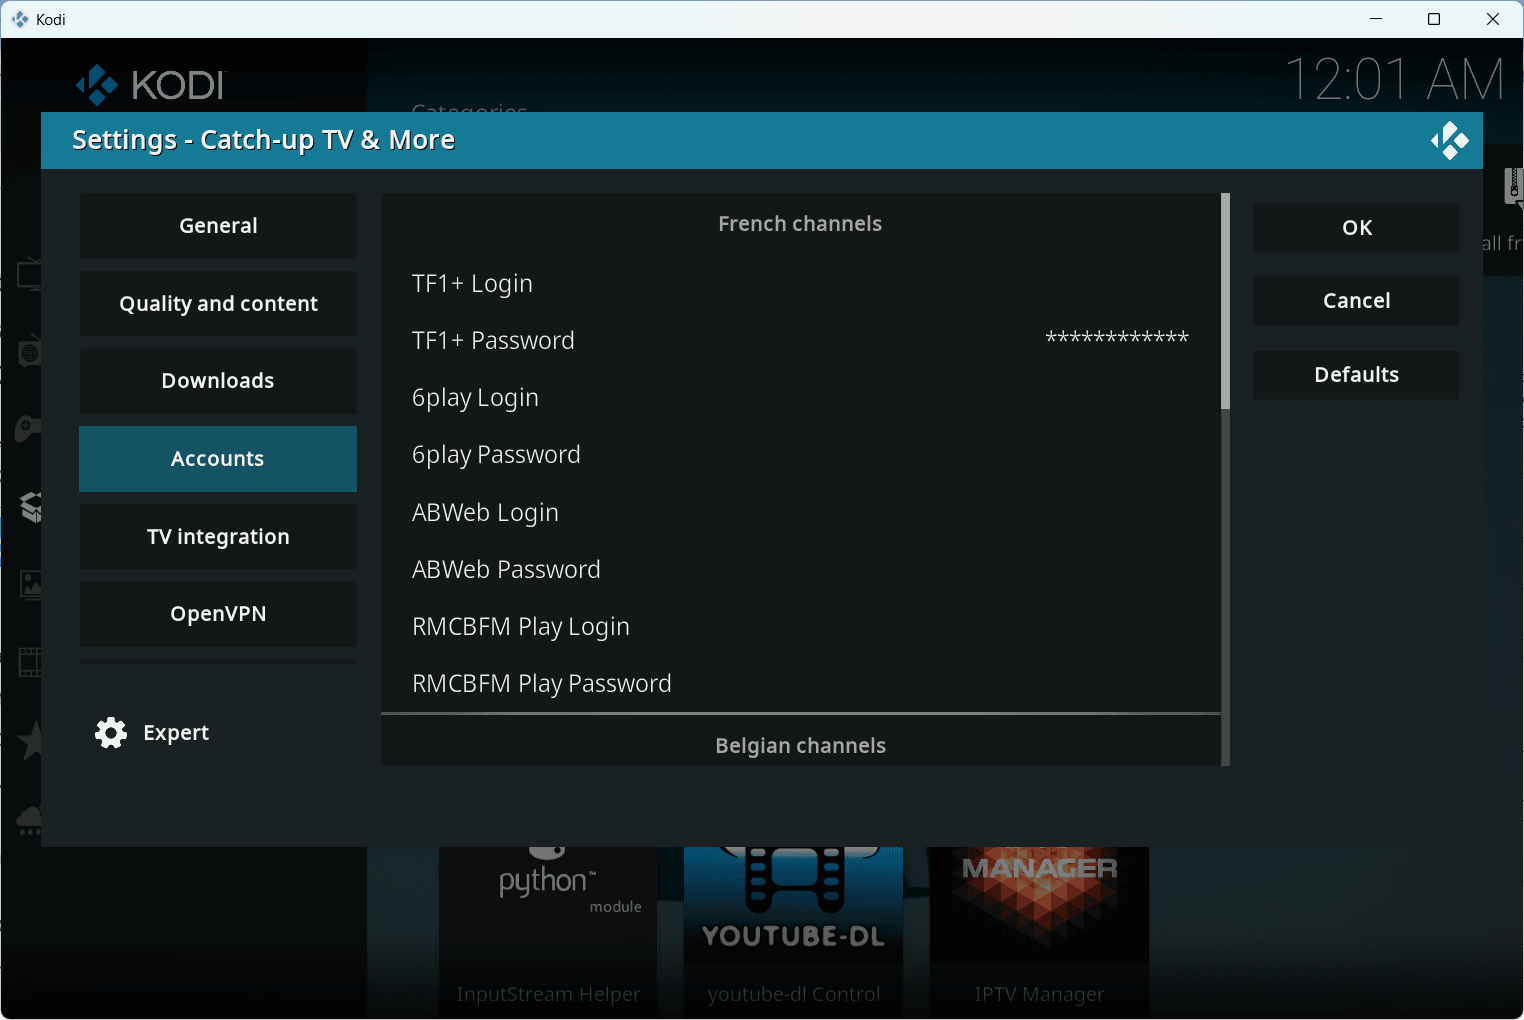Click the TV sidebar icon
The image size is (1524, 1020).
(29, 274)
